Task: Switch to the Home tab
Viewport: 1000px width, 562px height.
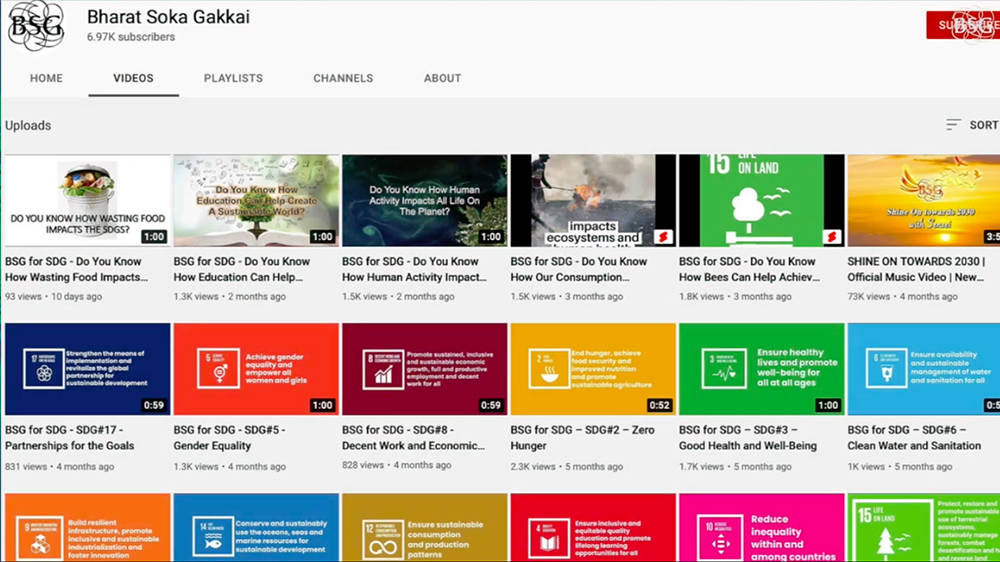Action: [47, 78]
